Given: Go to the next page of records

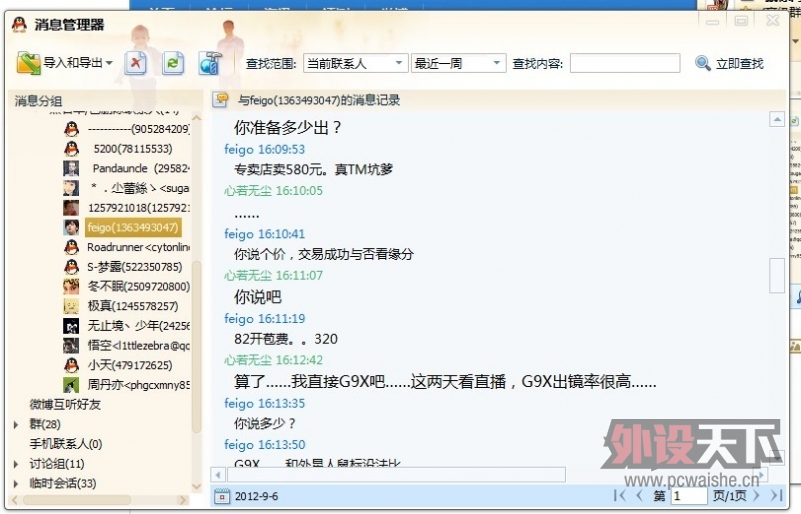Looking at the screenshot, I should (757, 495).
